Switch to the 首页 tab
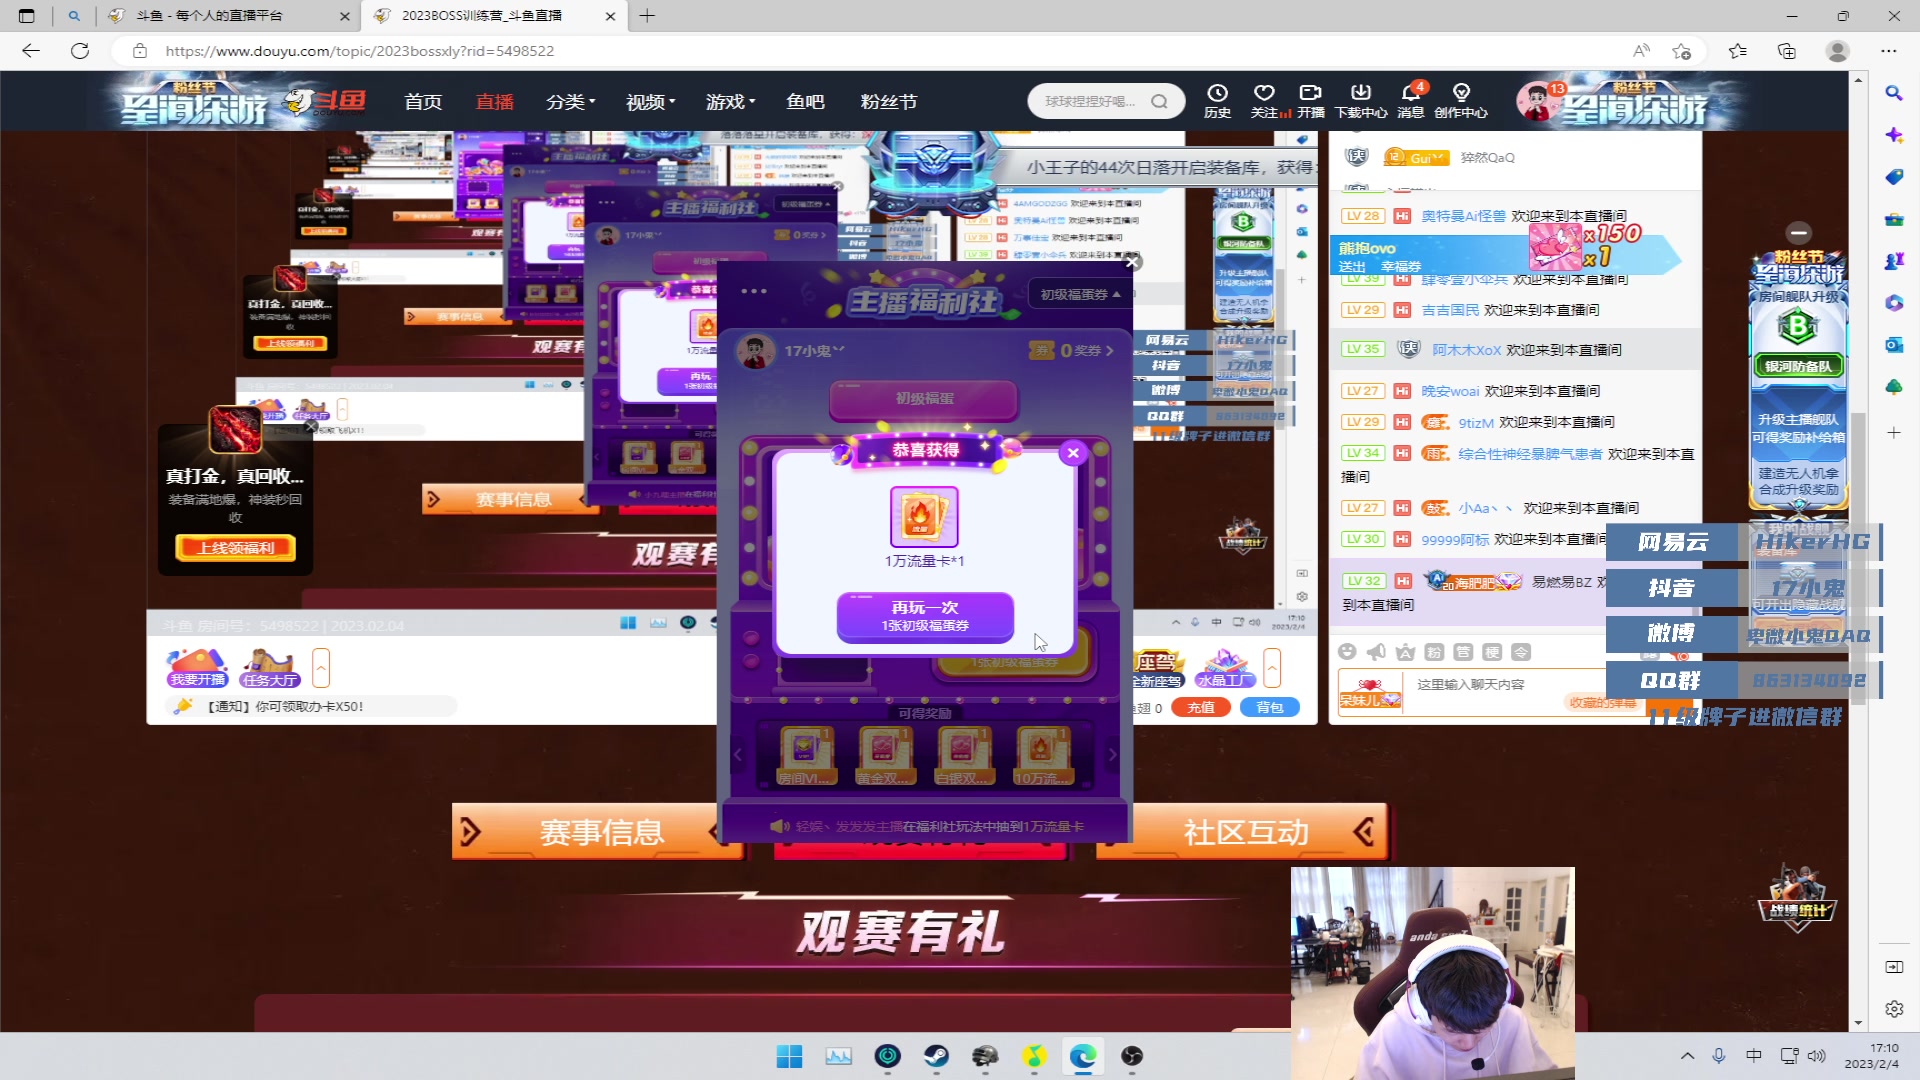The height and width of the screenshot is (1080, 1920). tap(421, 101)
